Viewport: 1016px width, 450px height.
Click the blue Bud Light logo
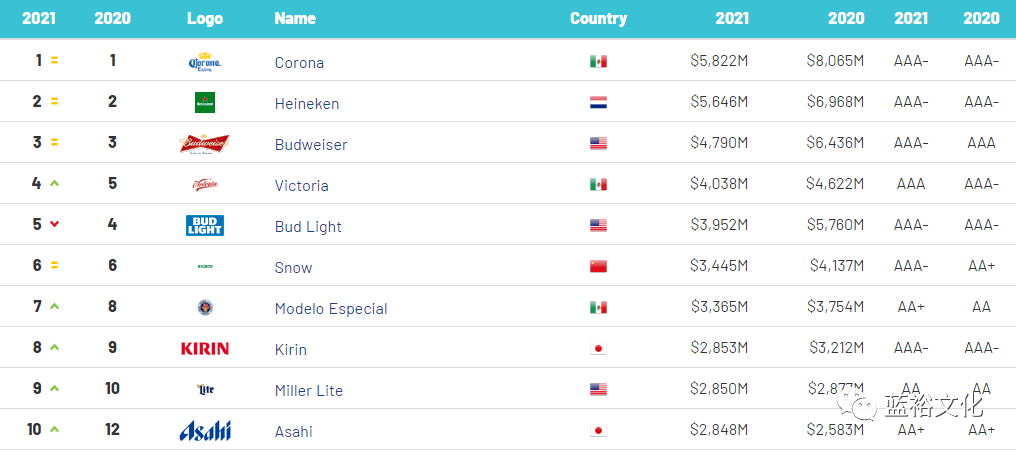205,226
